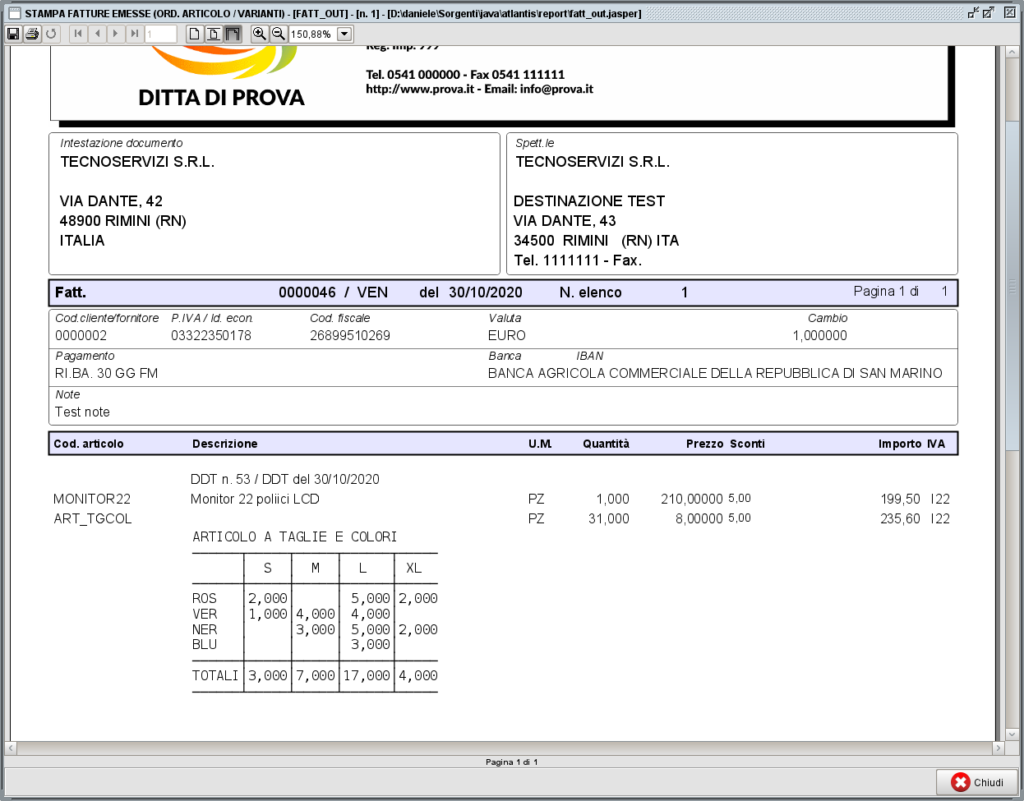Image resolution: width=1024 pixels, height=801 pixels.
Task: Toggle fit width view mode
Action: 235,33
